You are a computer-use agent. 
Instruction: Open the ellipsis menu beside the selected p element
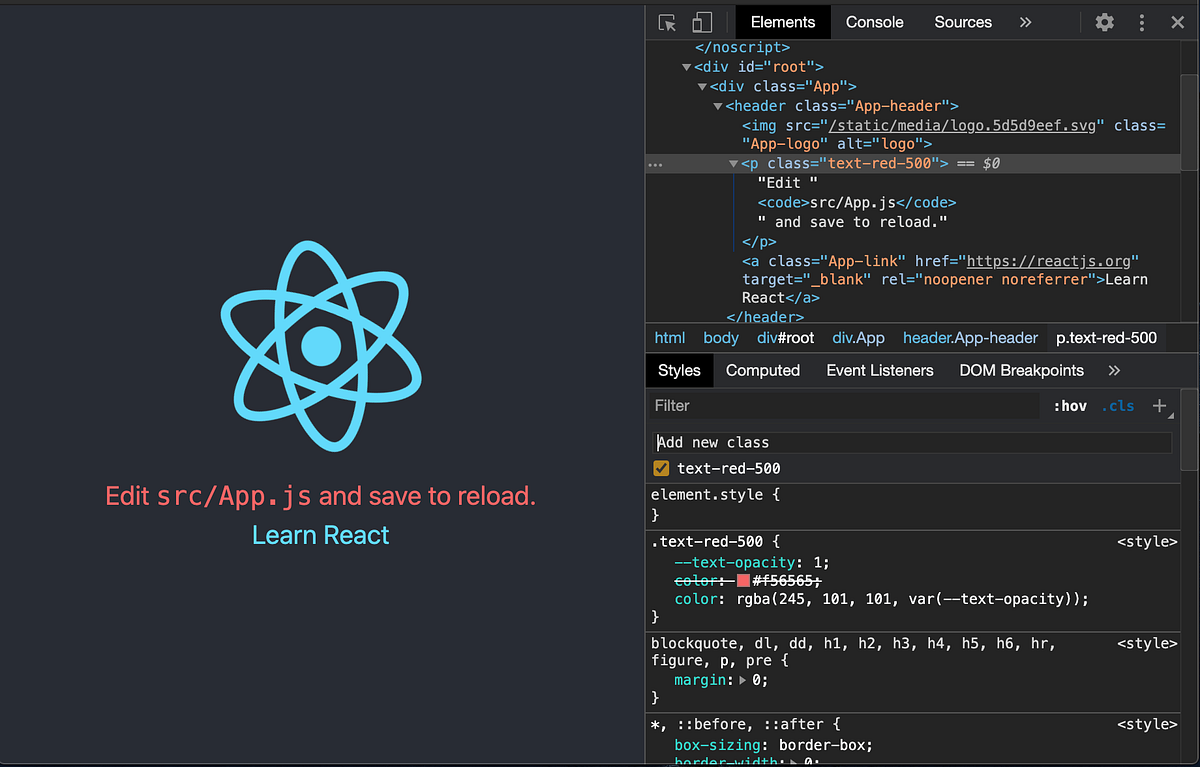(x=655, y=163)
